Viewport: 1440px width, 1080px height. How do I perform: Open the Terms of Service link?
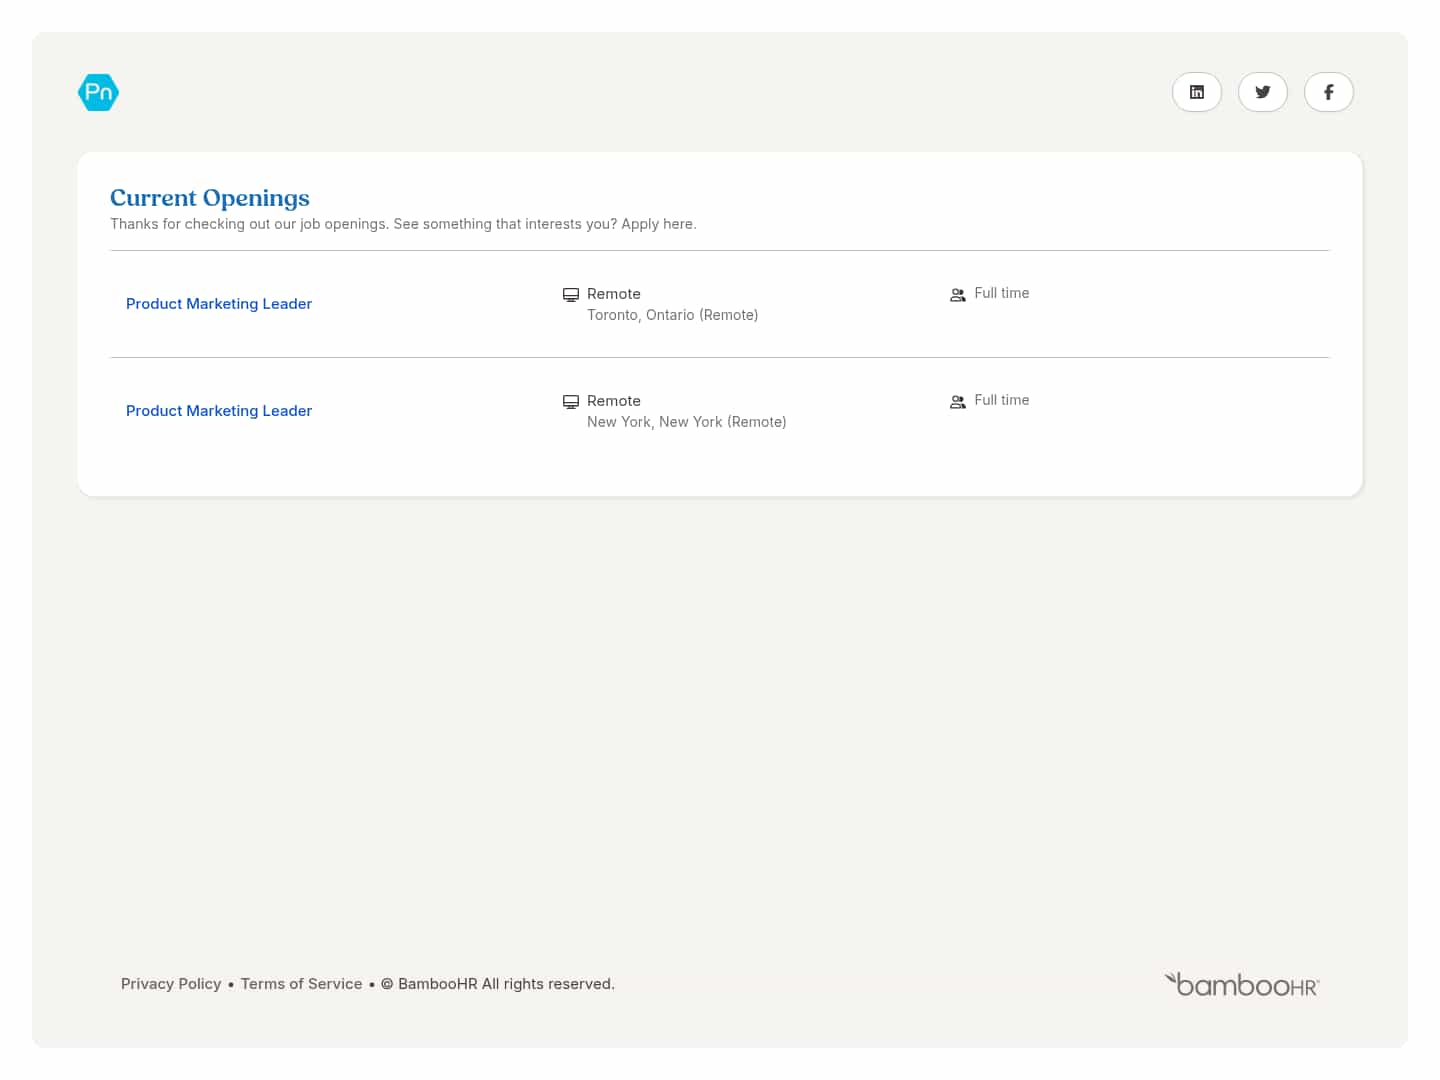coord(301,984)
